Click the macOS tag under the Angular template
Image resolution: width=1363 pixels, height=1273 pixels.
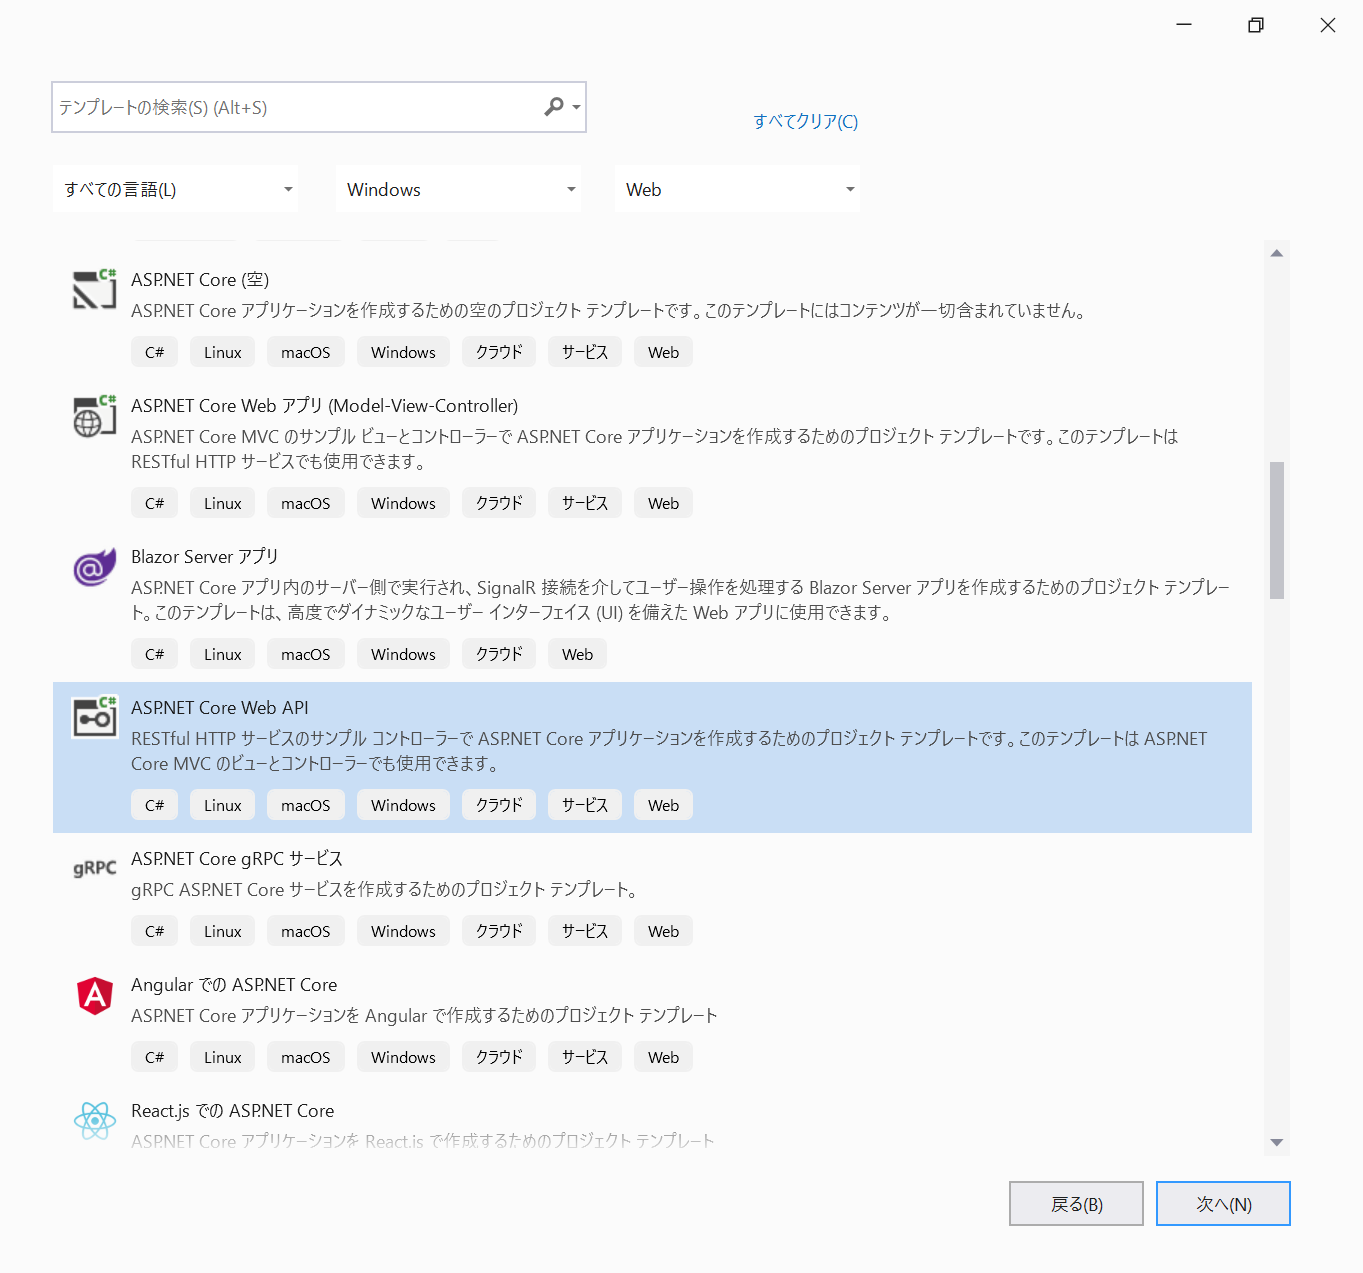click(x=305, y=1057)
